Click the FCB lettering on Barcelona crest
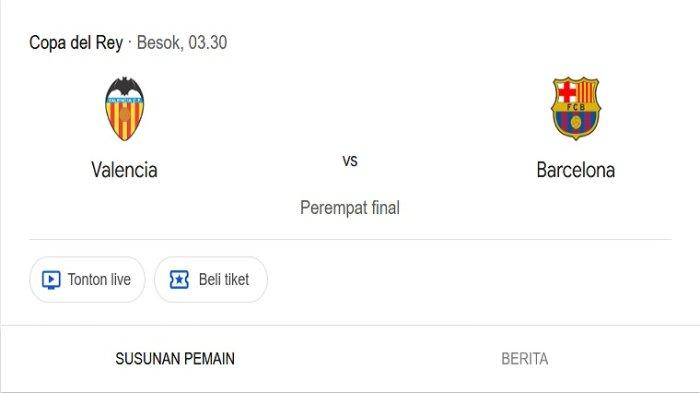700x393 pixels. [x=576, y=107]
